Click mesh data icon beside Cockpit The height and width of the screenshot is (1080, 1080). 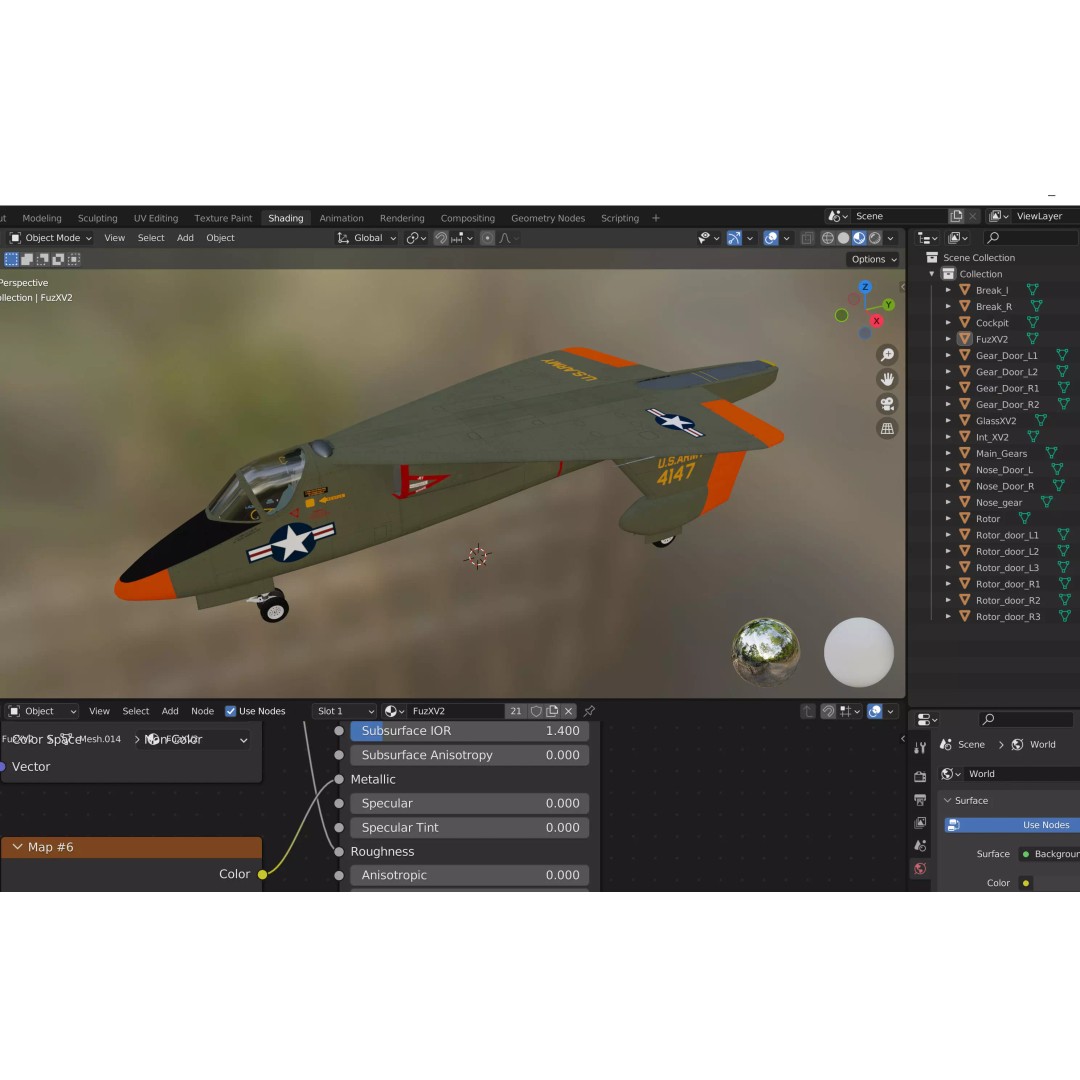point(1032,322)
